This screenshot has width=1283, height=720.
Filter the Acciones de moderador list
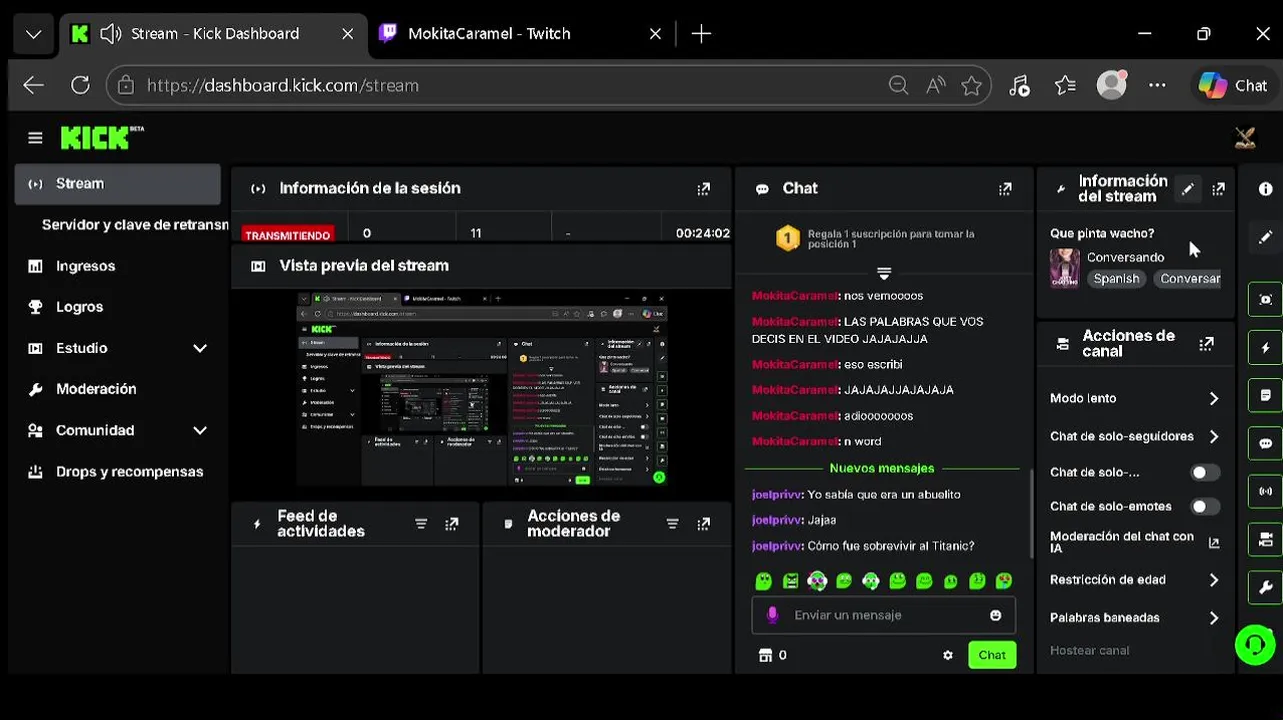(x=672, y=524)
